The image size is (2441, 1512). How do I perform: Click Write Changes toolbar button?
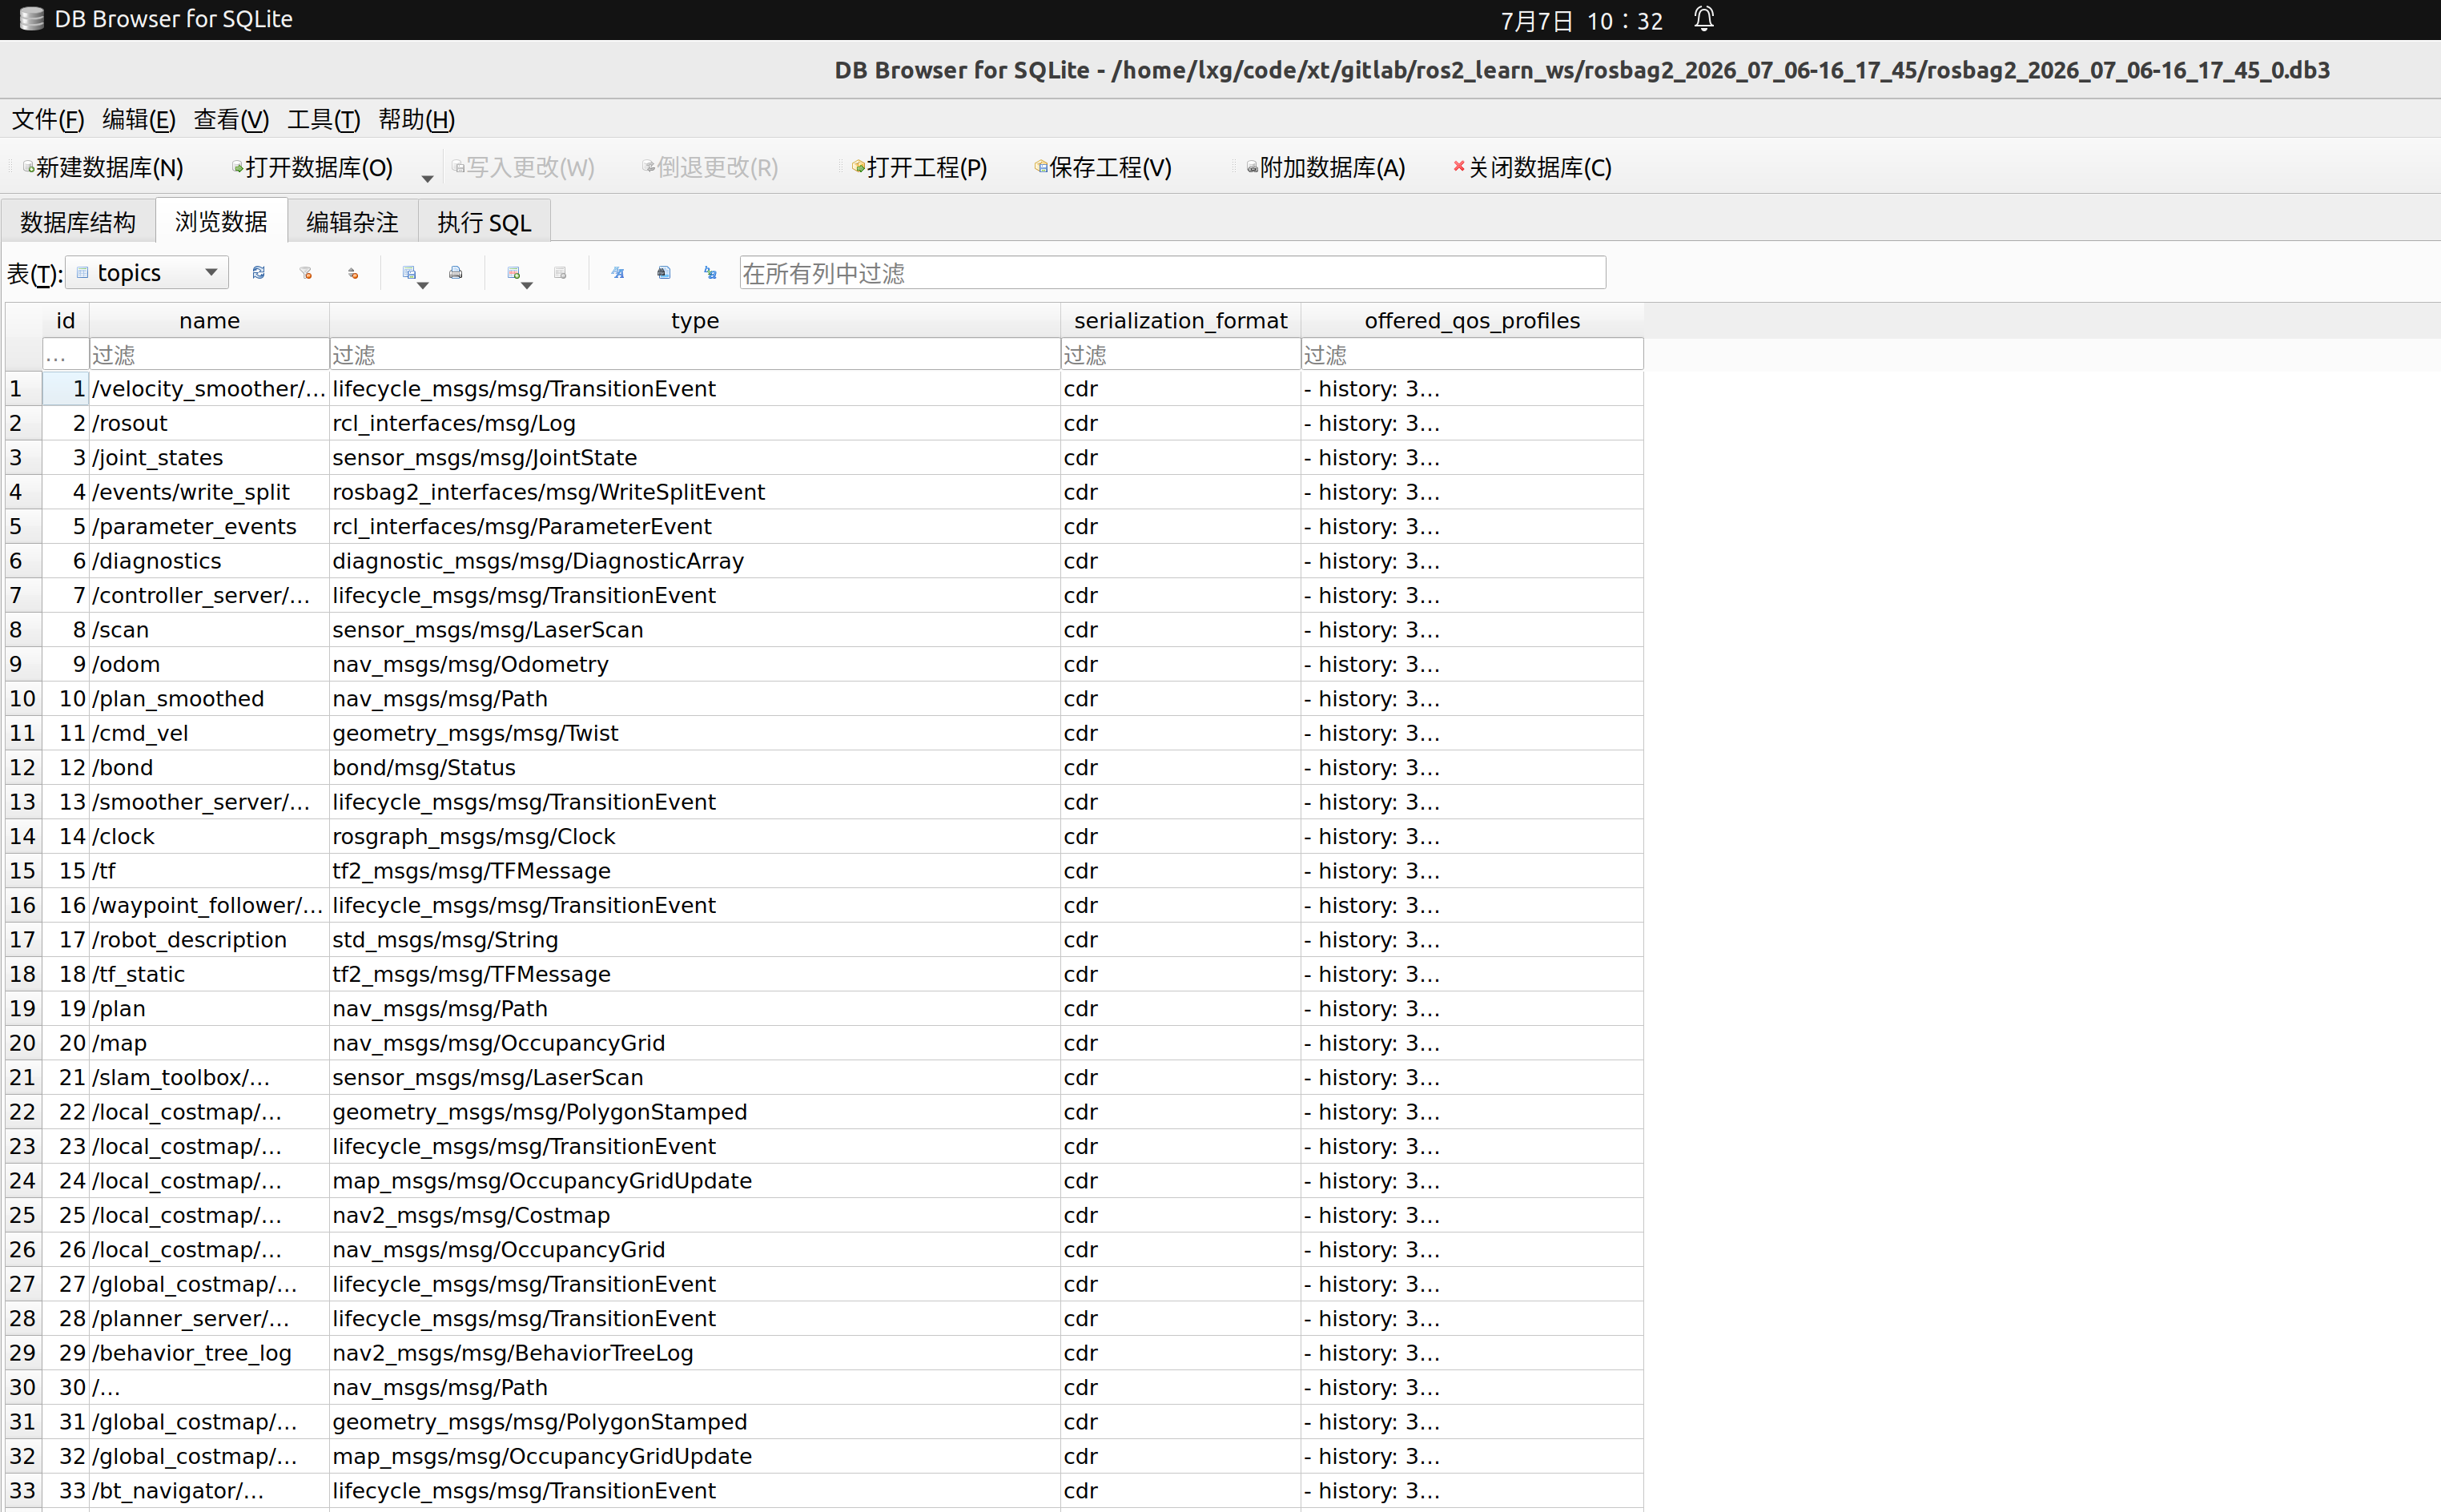tap(523, 167)
